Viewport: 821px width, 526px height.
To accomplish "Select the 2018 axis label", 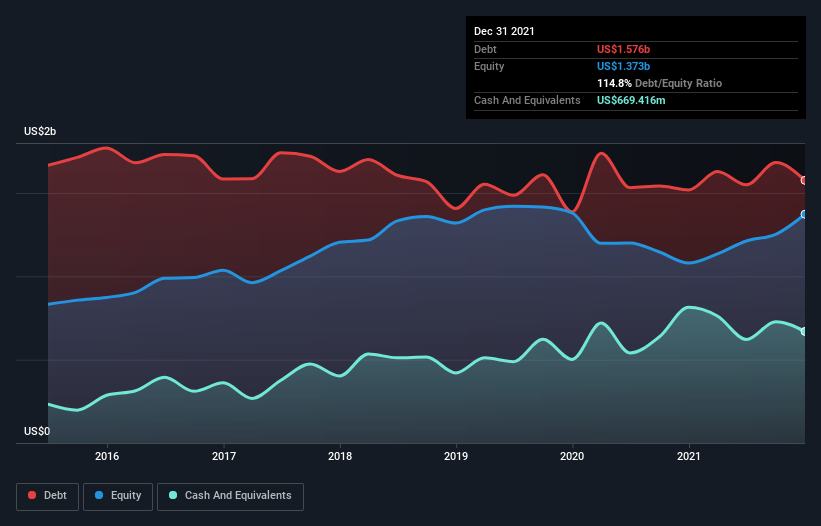I will pyautogui.click(x=340, y=456).
